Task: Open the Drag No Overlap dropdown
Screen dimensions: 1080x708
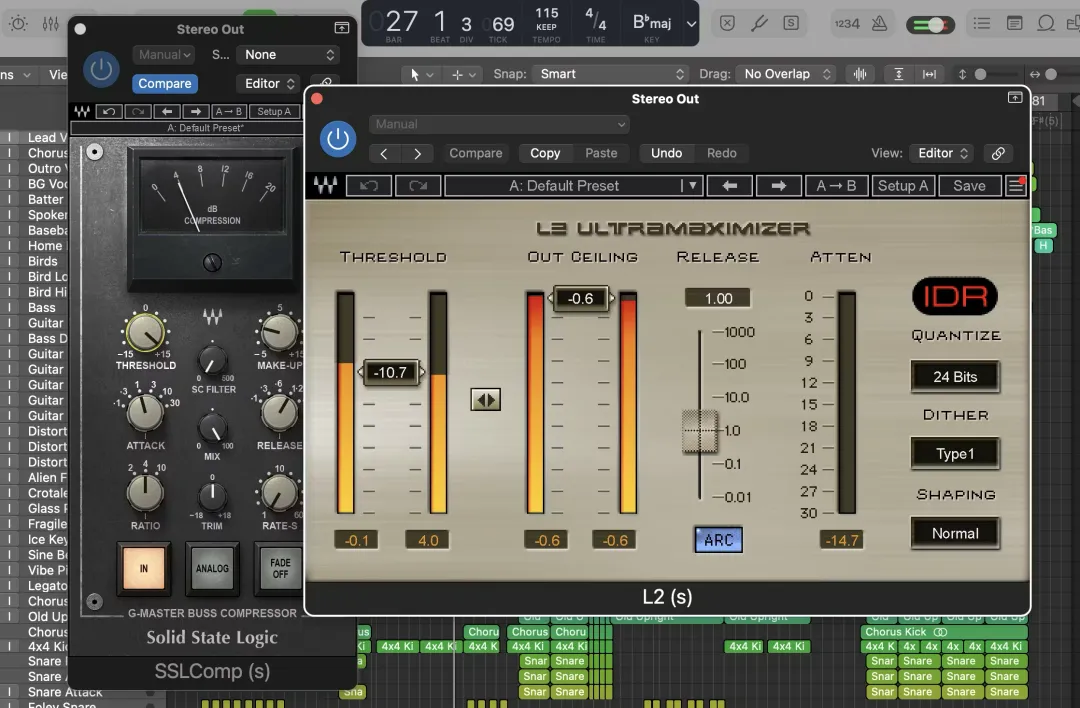Action: (785, 74)
